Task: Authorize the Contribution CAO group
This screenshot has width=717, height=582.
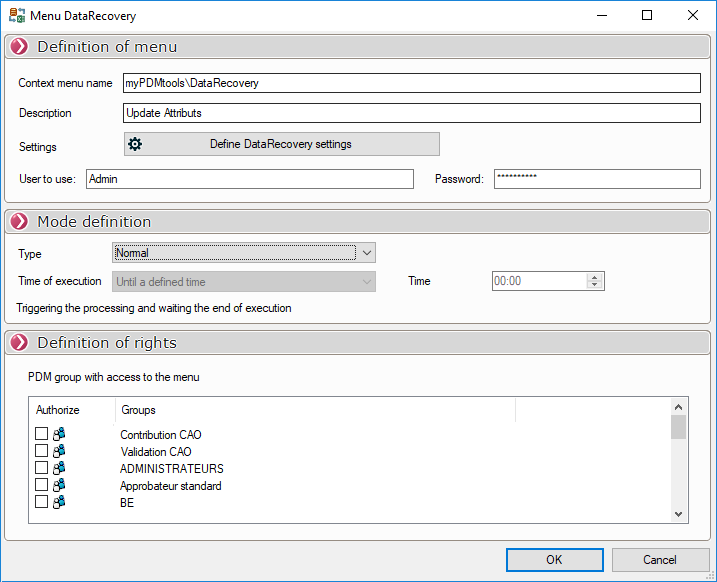Action: 41,434
